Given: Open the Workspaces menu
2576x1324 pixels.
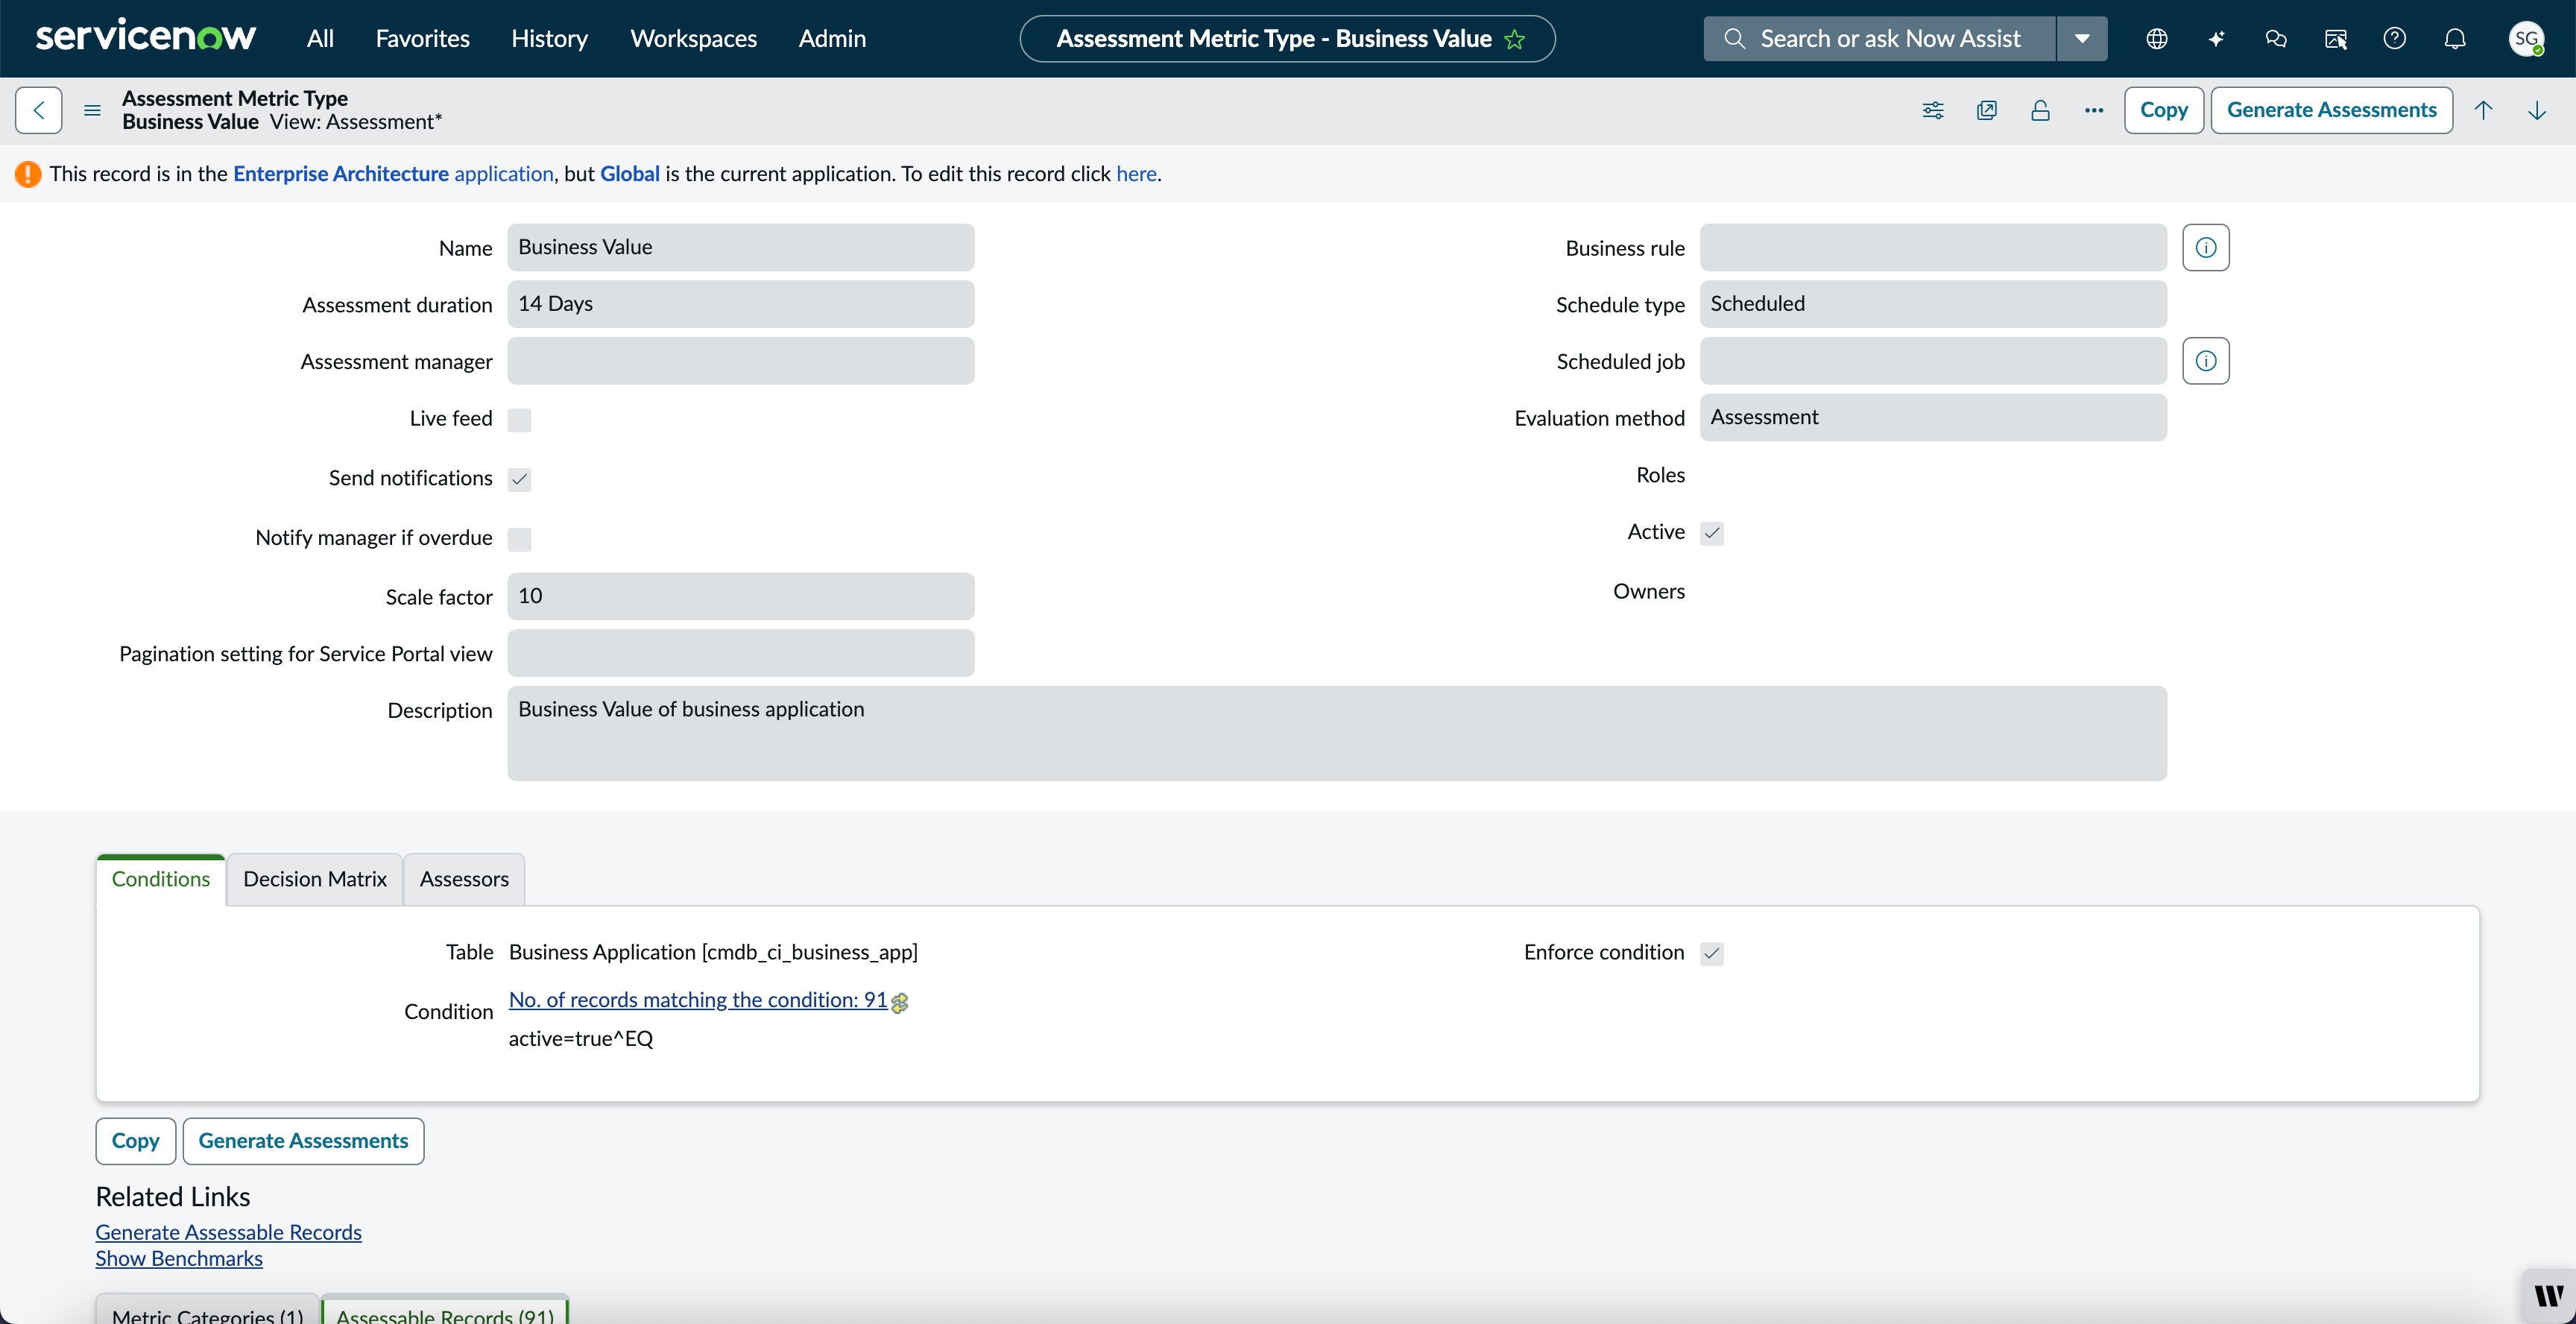Looking at the screenshot, I should tap(693, 39).
